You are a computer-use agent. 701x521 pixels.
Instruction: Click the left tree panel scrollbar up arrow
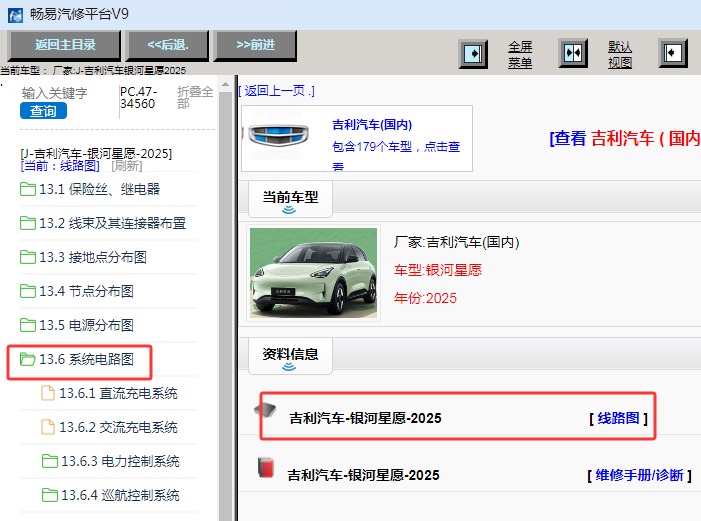pos(225,85)
